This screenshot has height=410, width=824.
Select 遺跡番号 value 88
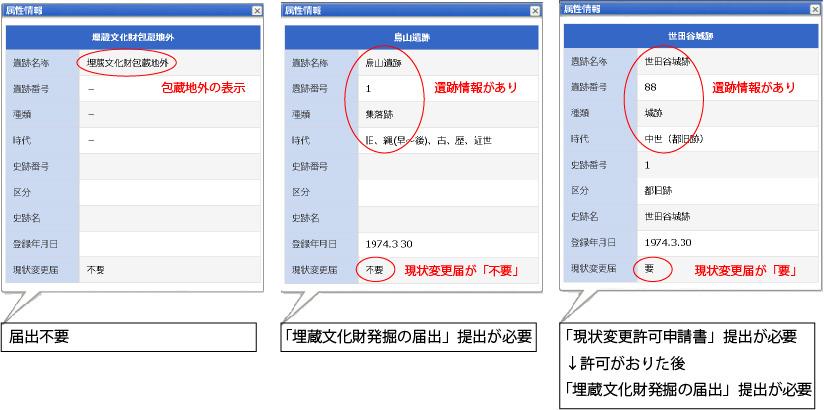[650, 87]
